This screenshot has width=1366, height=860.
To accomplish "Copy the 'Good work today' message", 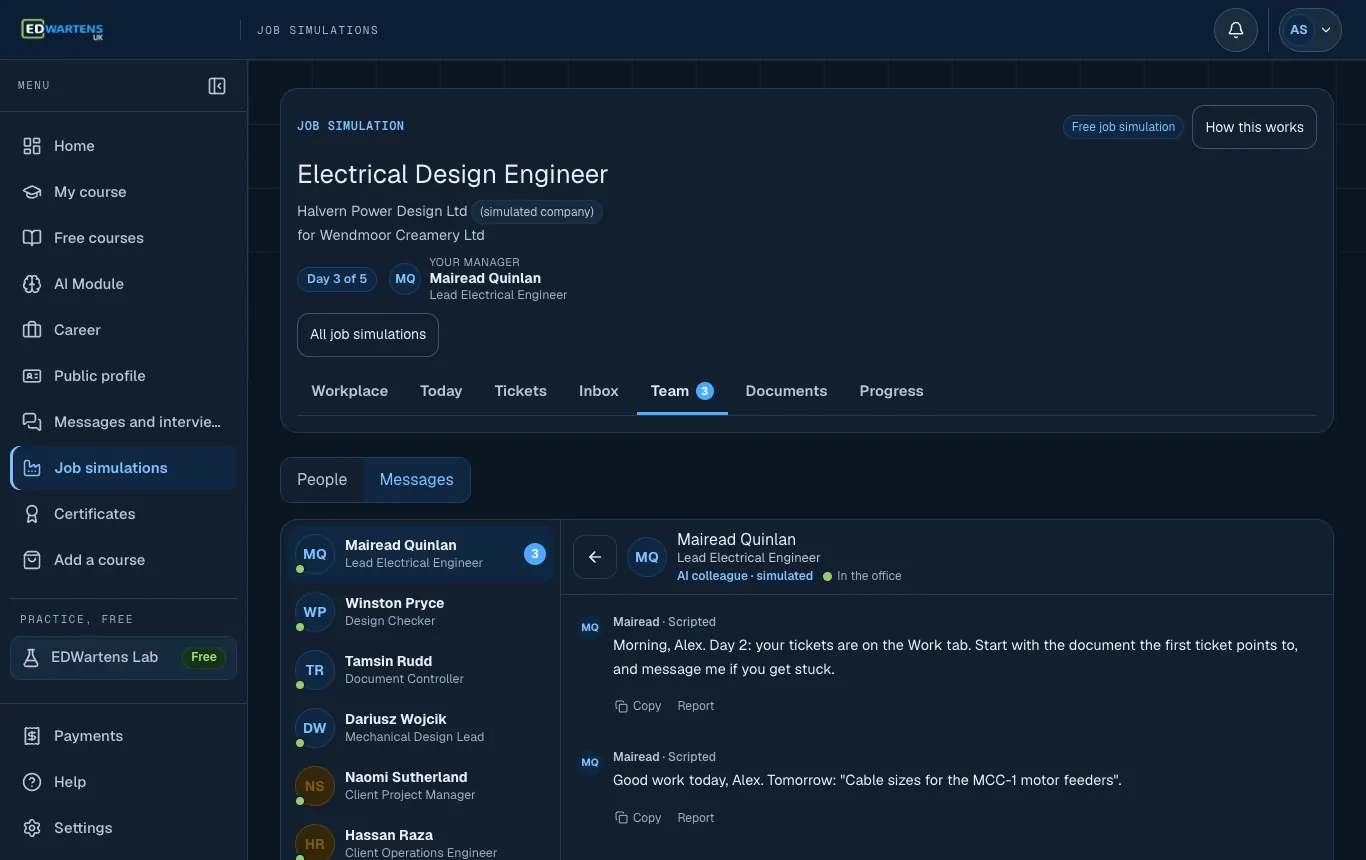I will [638, 818].
